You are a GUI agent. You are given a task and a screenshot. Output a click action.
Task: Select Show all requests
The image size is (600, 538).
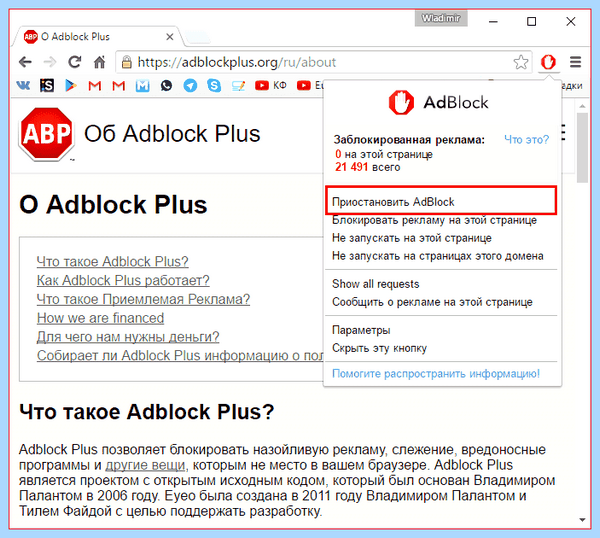click(x=376, y=284)
